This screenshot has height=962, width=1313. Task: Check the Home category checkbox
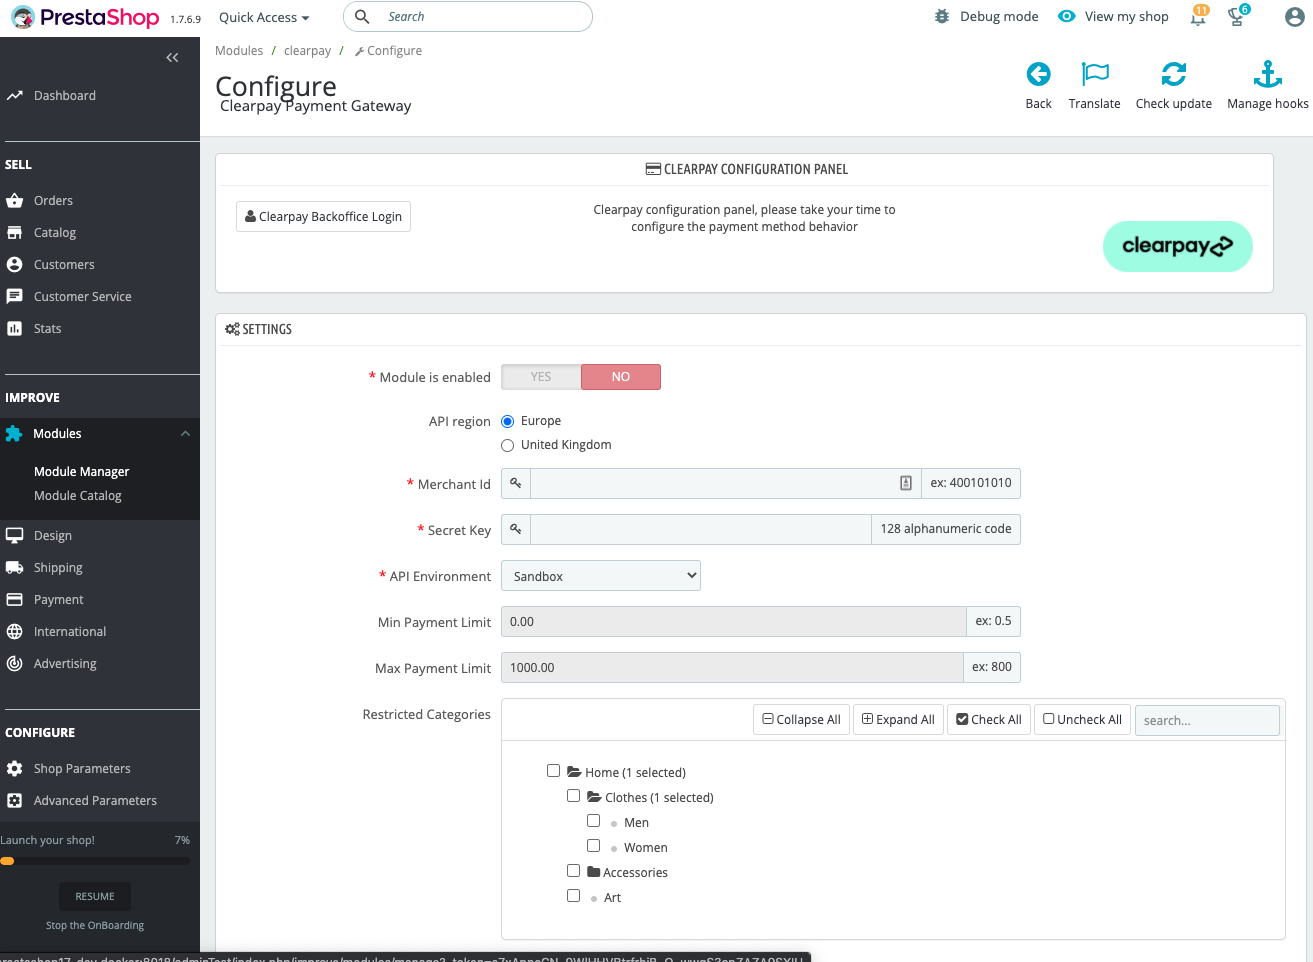[553, 771]
